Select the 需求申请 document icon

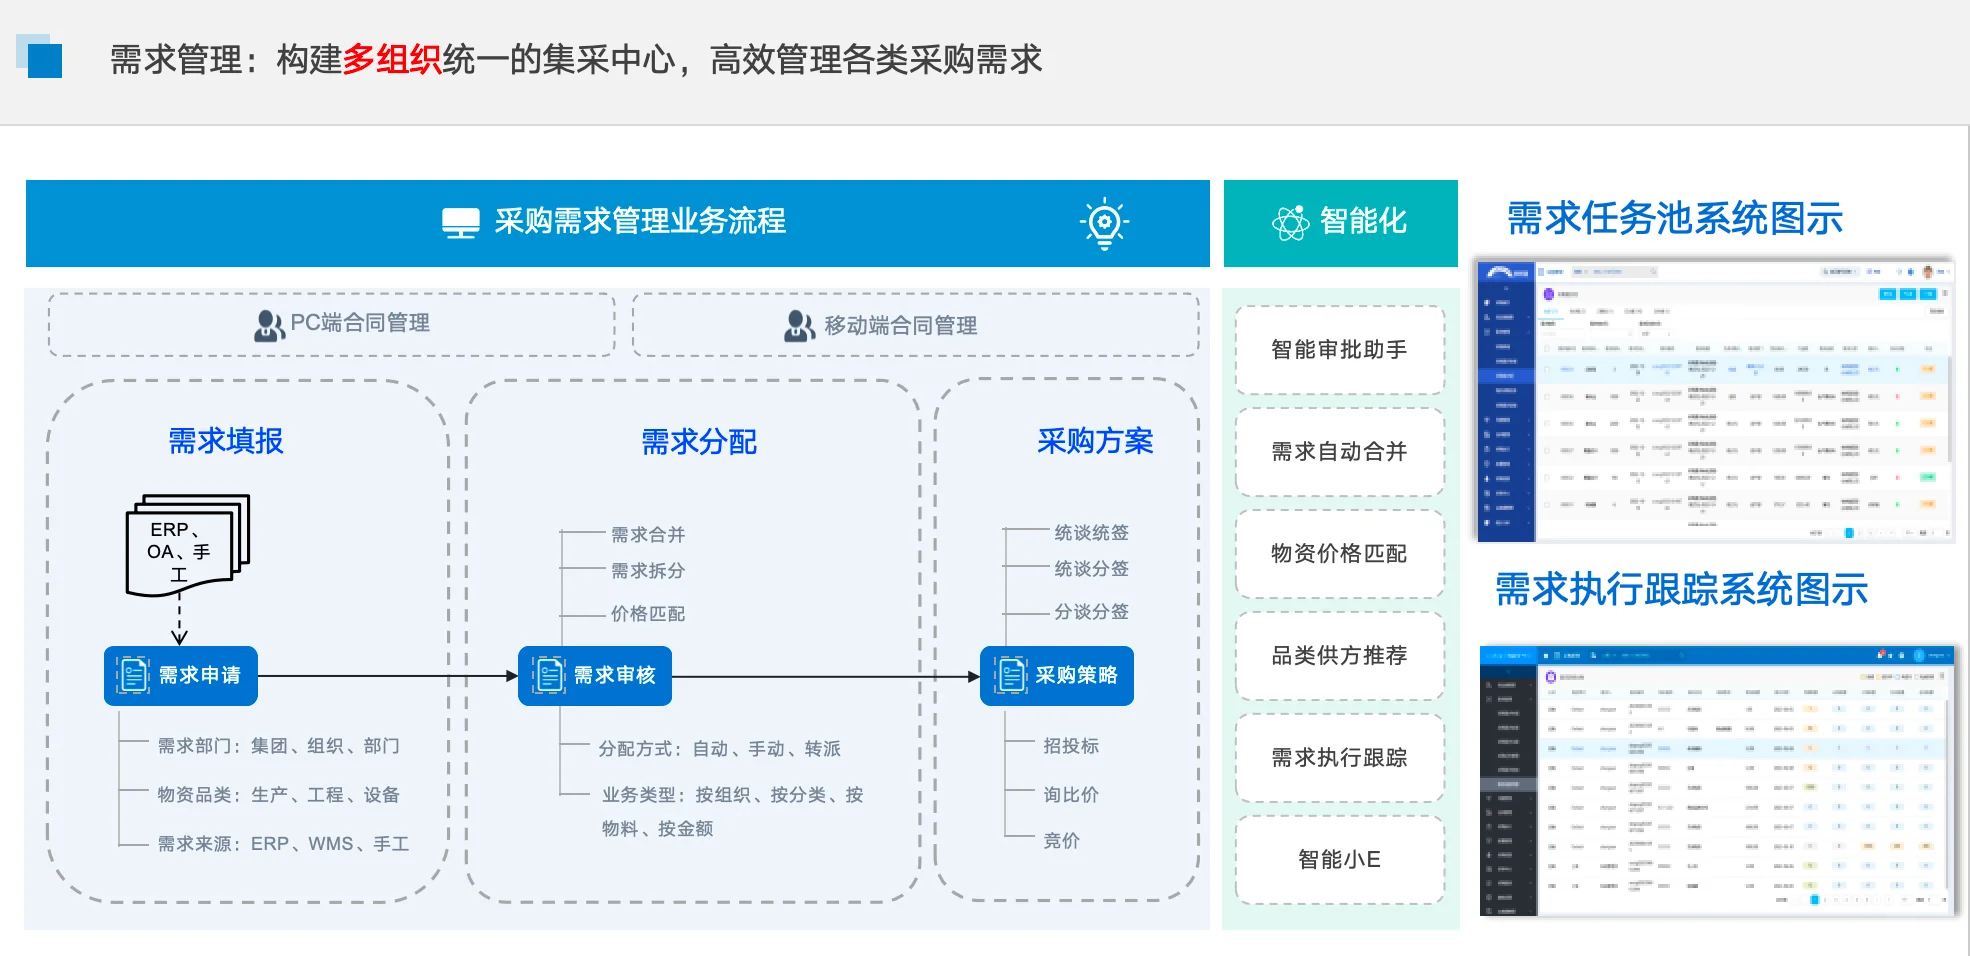point(131,675)
